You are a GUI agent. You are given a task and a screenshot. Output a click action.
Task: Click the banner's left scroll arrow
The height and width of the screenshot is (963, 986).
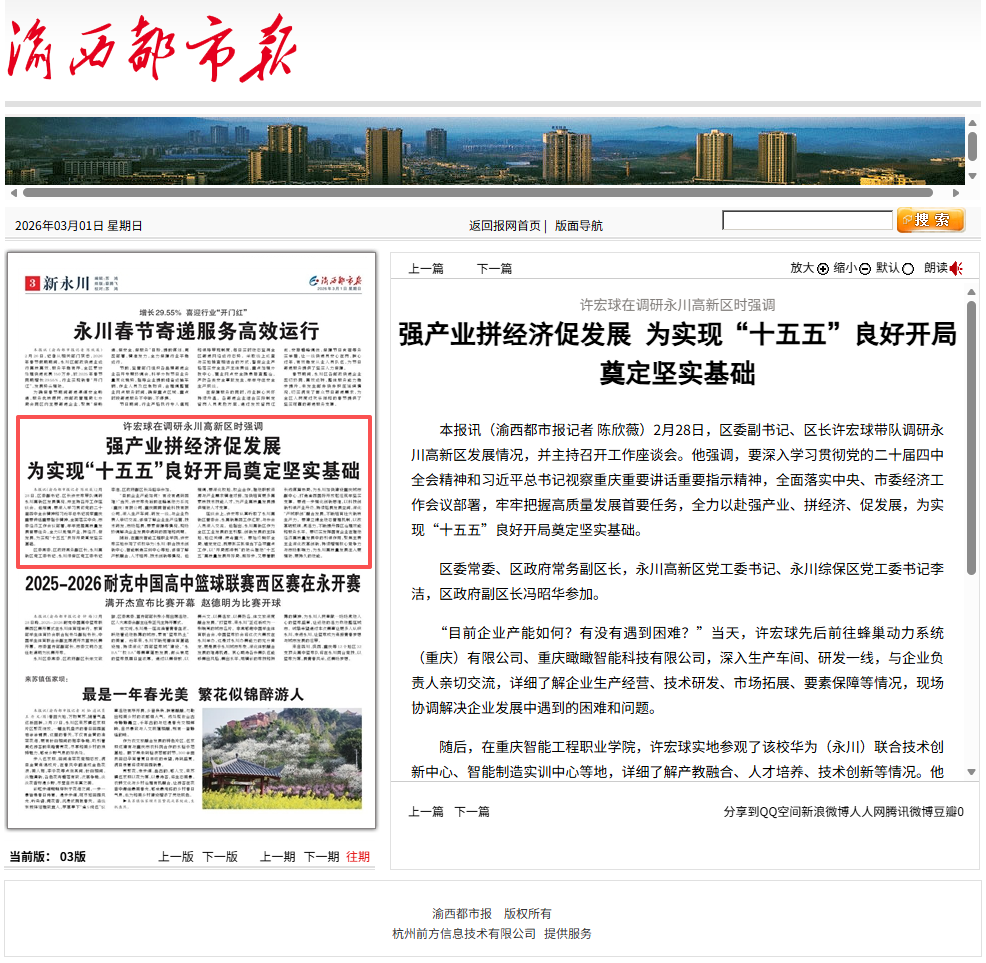click(x=13, y=192)
